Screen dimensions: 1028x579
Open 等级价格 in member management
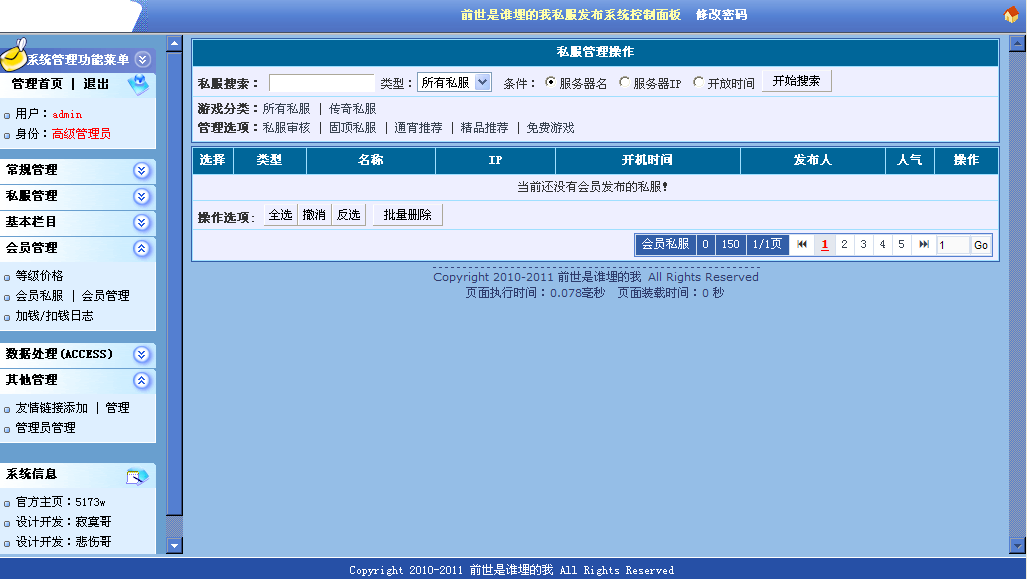point(39,276)
